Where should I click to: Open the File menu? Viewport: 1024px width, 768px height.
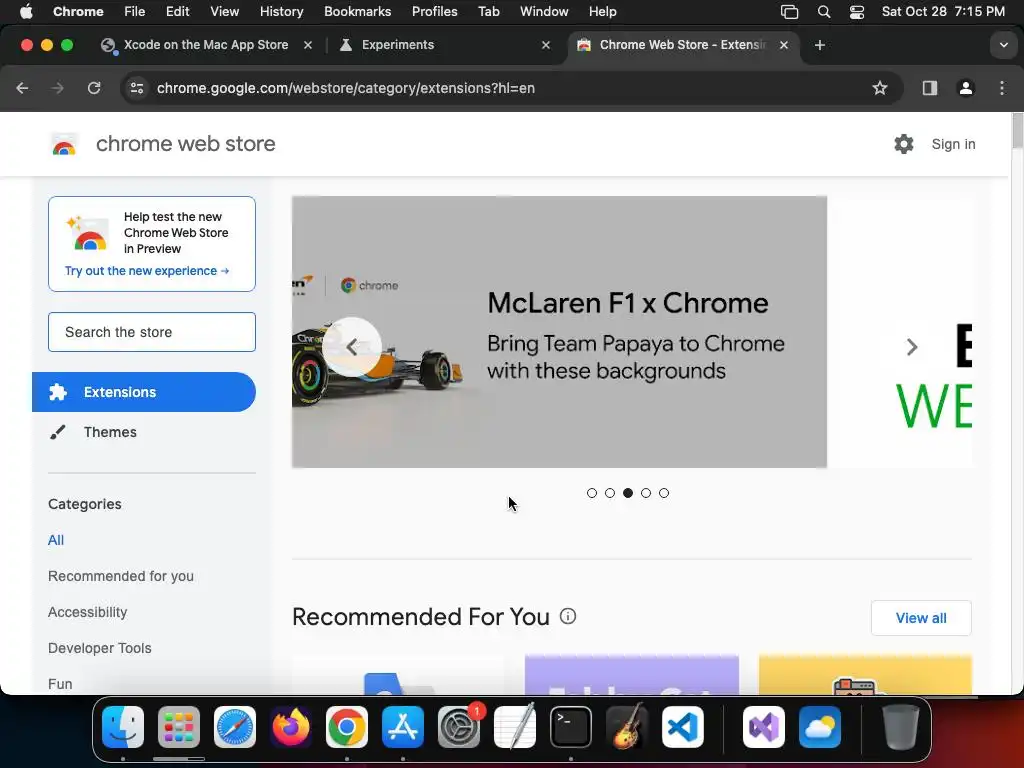(135, 12)
